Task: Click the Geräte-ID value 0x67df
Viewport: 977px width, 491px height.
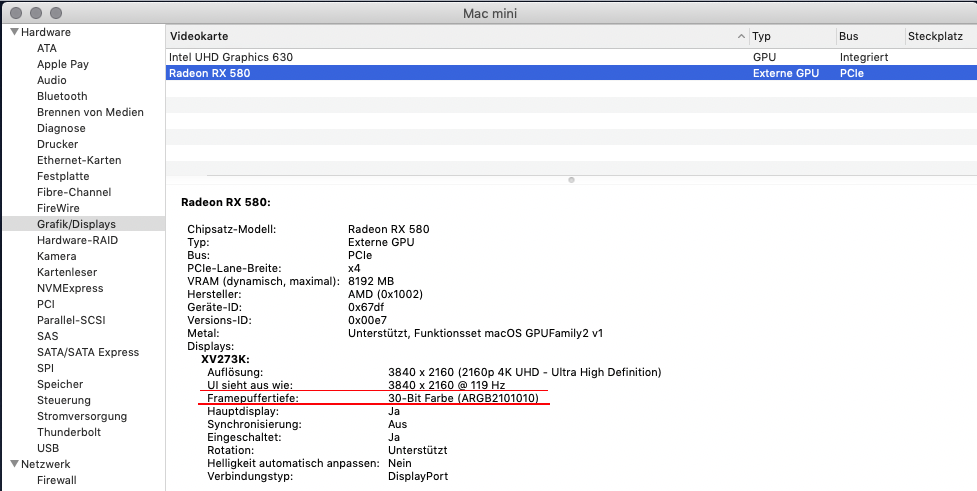Action: [x=368, y=307]
